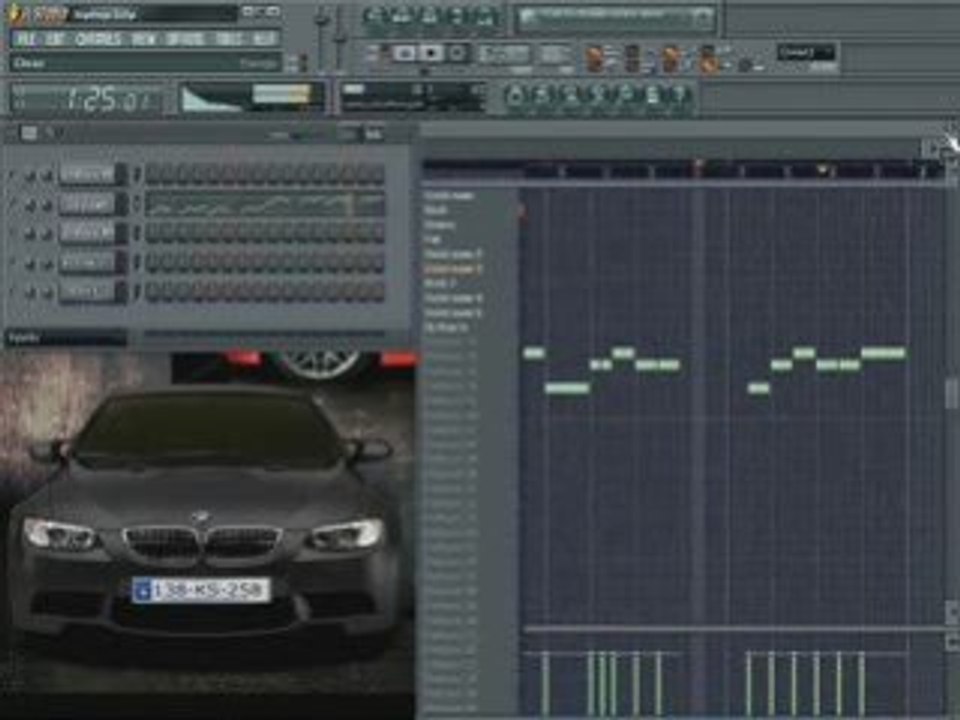Click the second channel's pan knob
Image resolution: width=960 pixels, height=720 pixels.
(29, 205)
